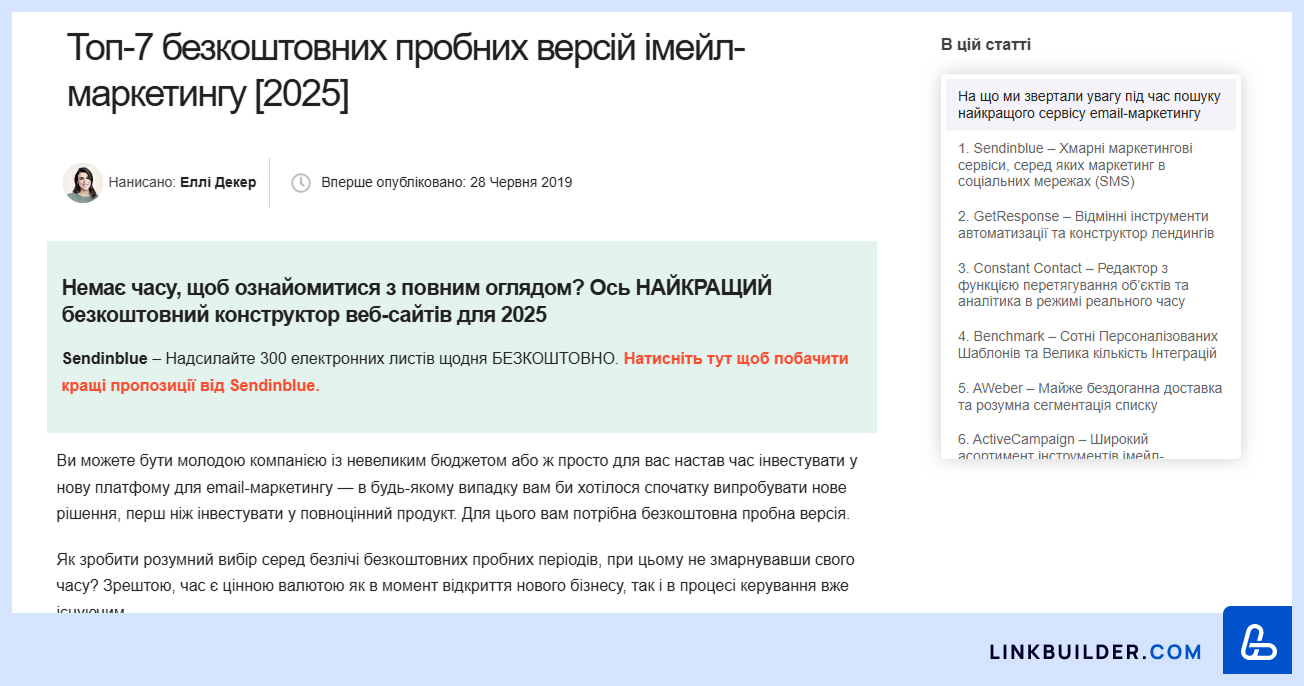Screen dimensions: 1304x686
Task: Click the publish date '28 Червня 2019'
Action: pos(521,183)
